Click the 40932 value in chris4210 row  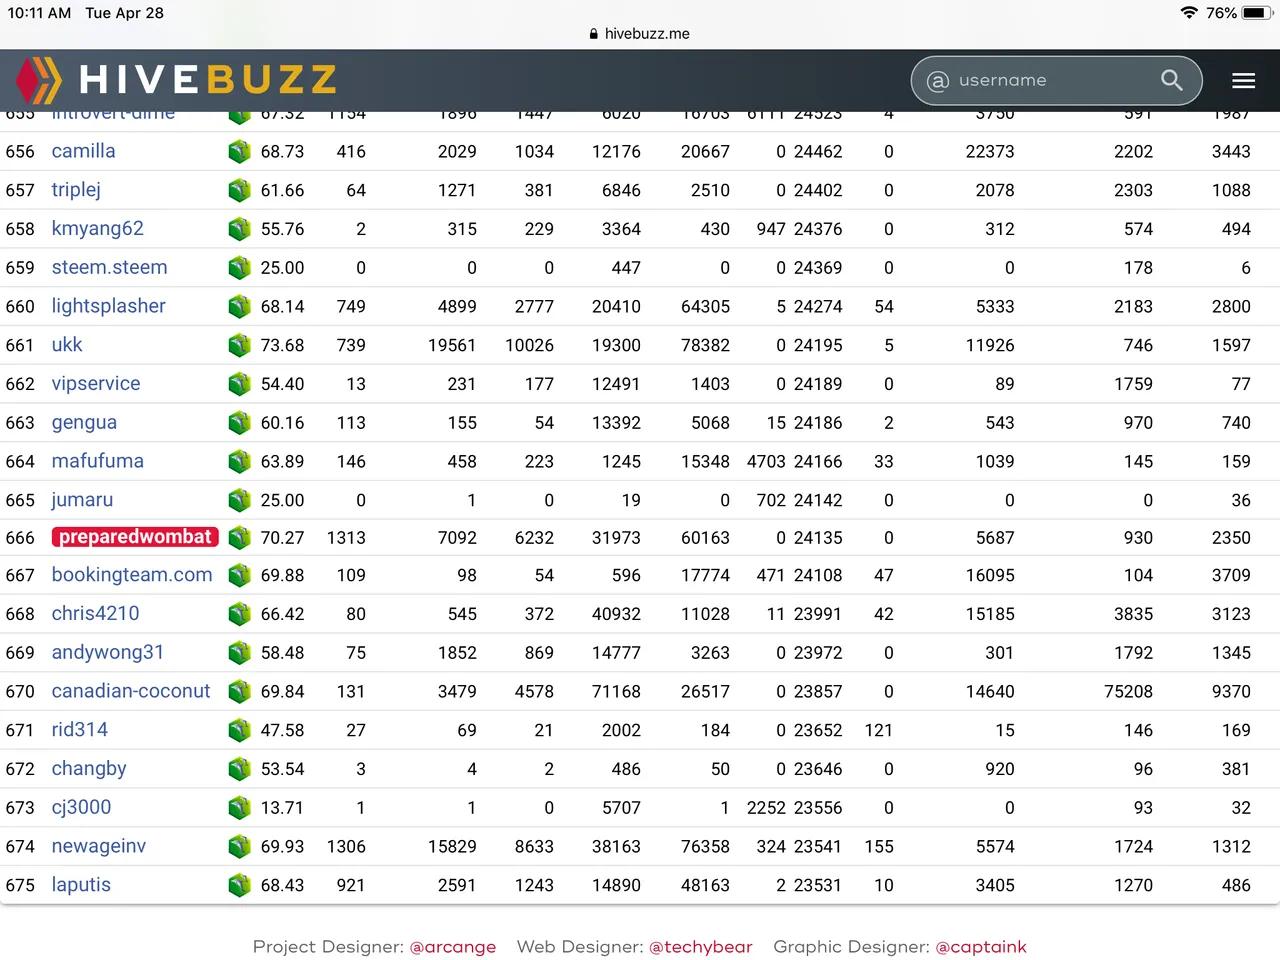(x=616, y=614)
